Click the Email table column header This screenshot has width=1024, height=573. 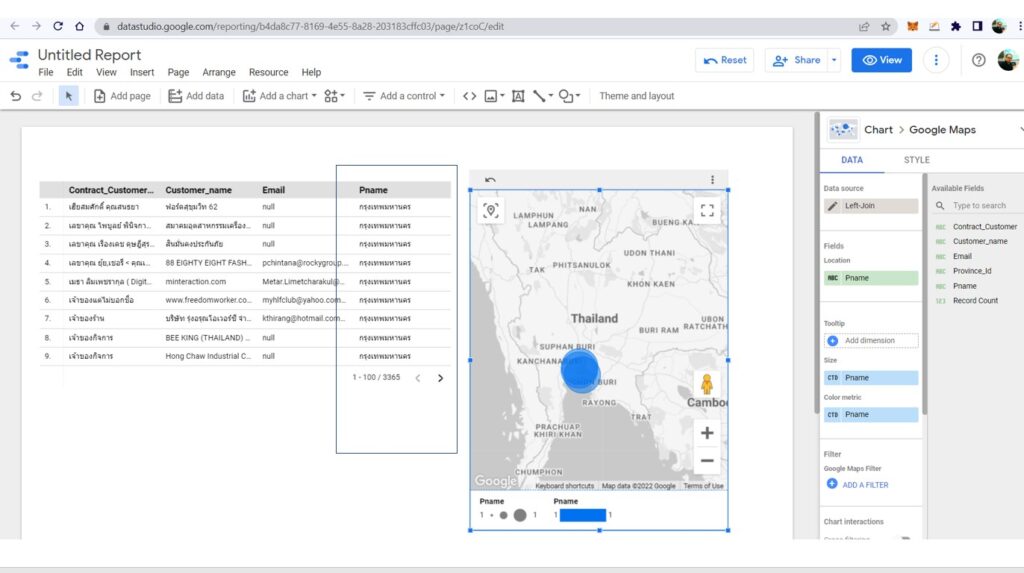click(274, 190)
